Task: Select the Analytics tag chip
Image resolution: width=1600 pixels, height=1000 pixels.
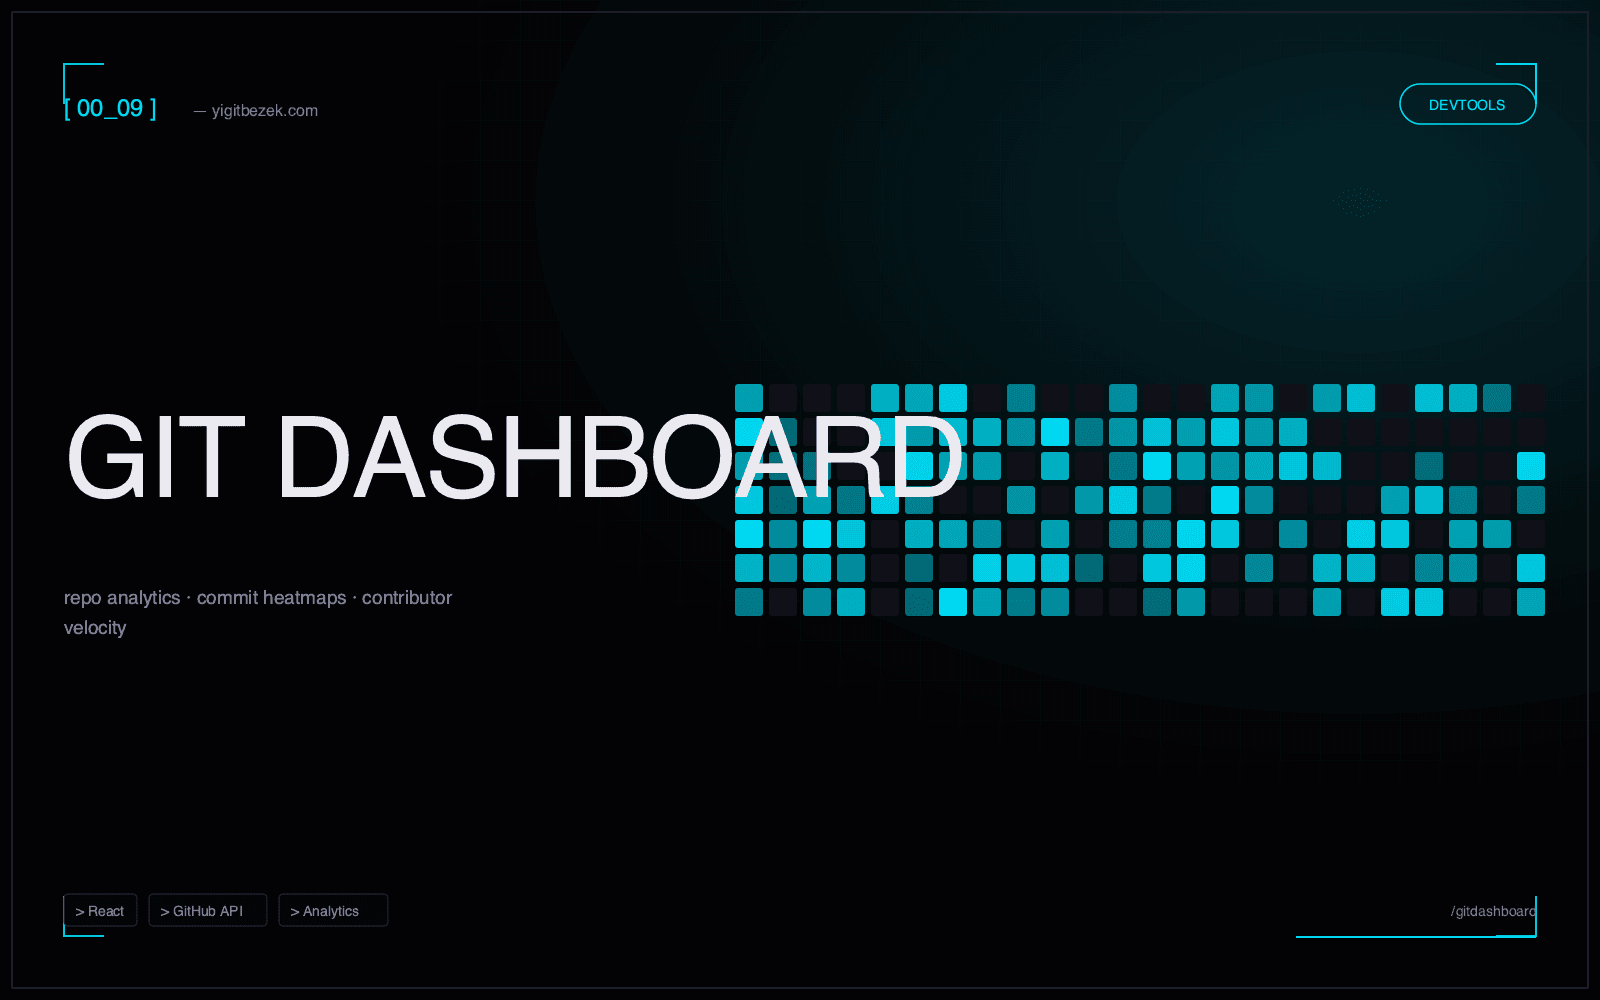Action: tap(333, 910)
